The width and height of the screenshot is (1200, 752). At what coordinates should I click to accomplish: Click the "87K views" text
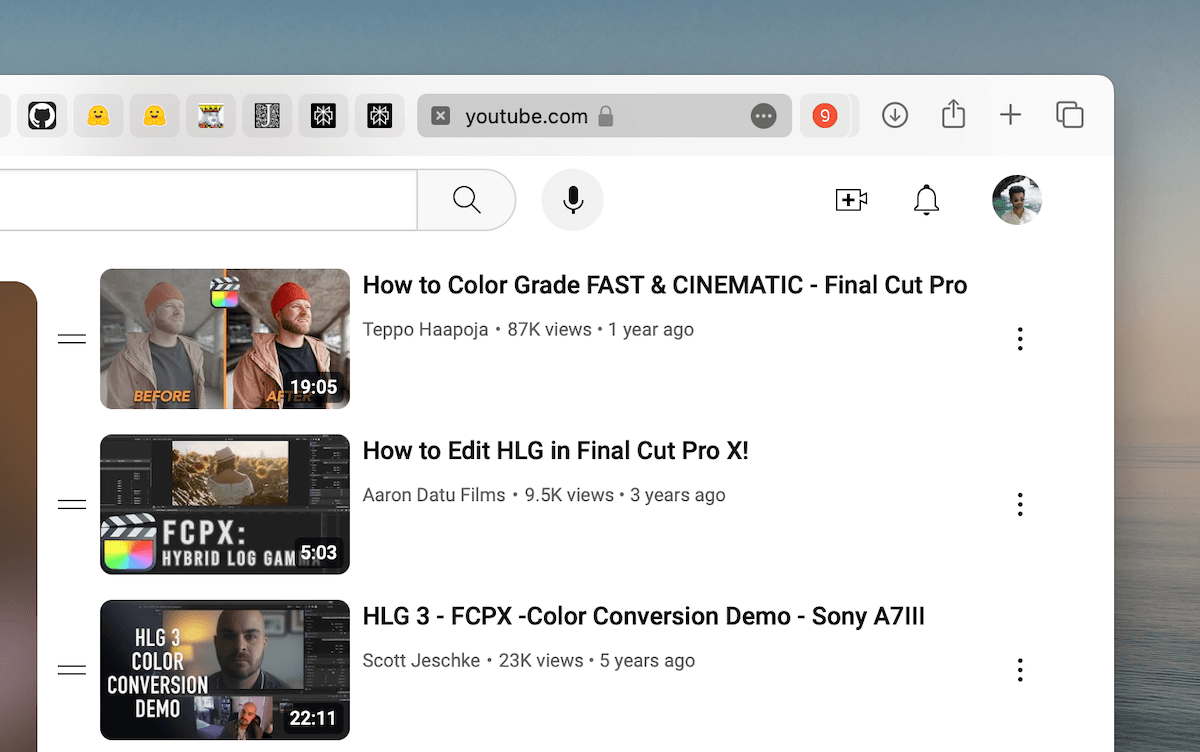[x=549, y=330]
